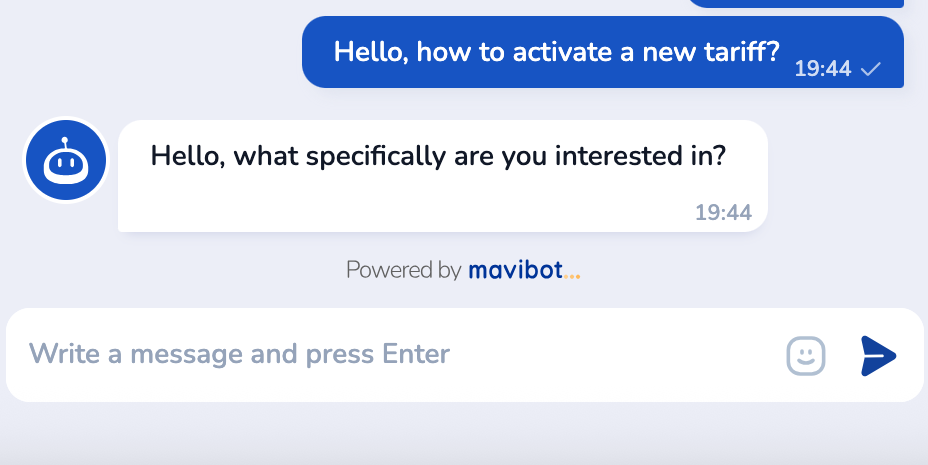Click the robot bot avatar

pos(65,160)
